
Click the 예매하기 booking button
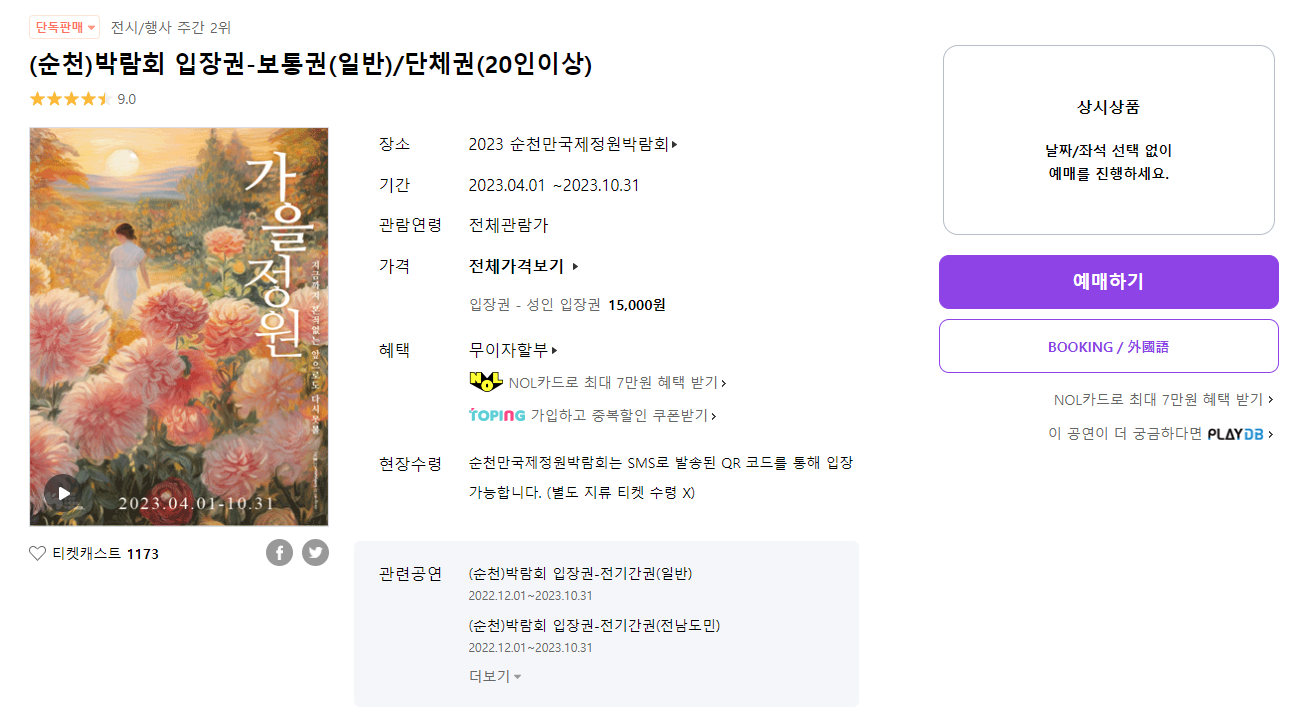click(1108, 281)
